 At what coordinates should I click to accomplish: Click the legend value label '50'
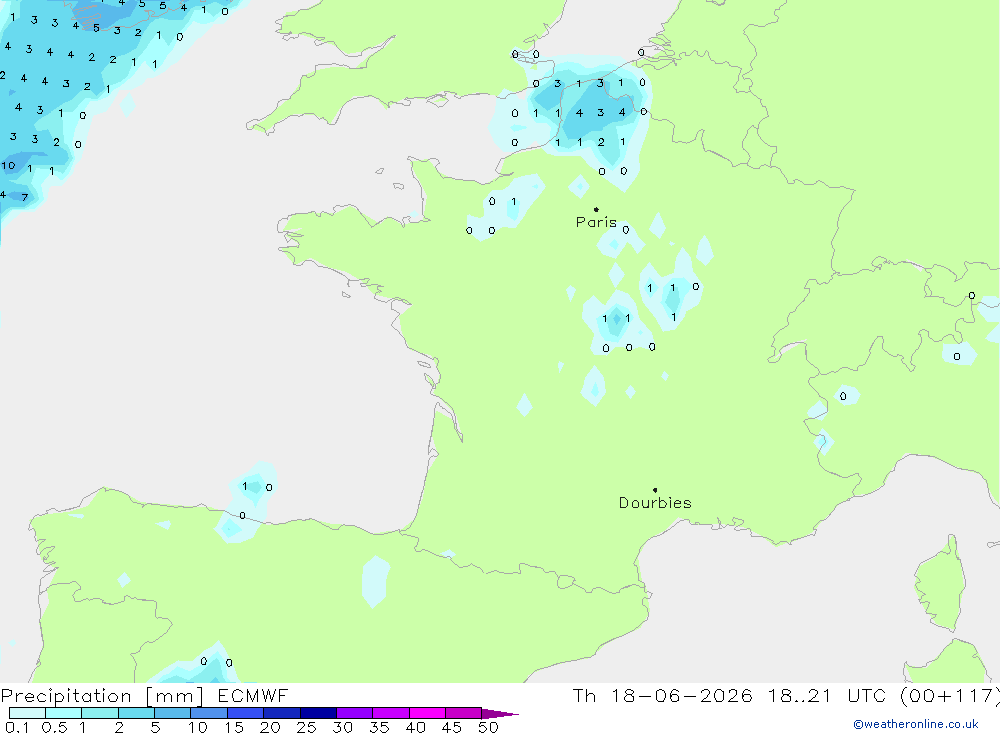pyautogui.click(x=488, y=727)
